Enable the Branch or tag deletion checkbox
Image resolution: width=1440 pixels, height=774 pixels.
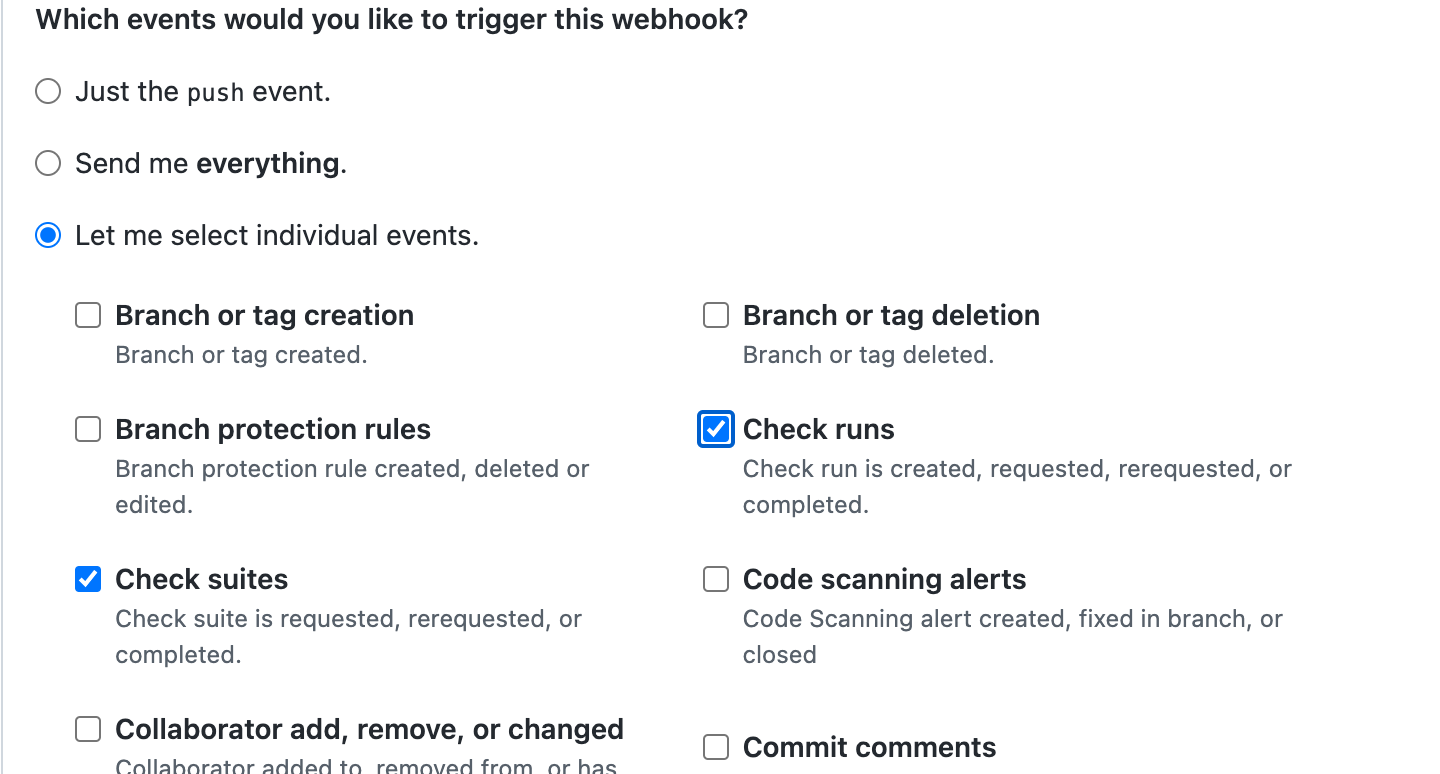pos(716,315)
